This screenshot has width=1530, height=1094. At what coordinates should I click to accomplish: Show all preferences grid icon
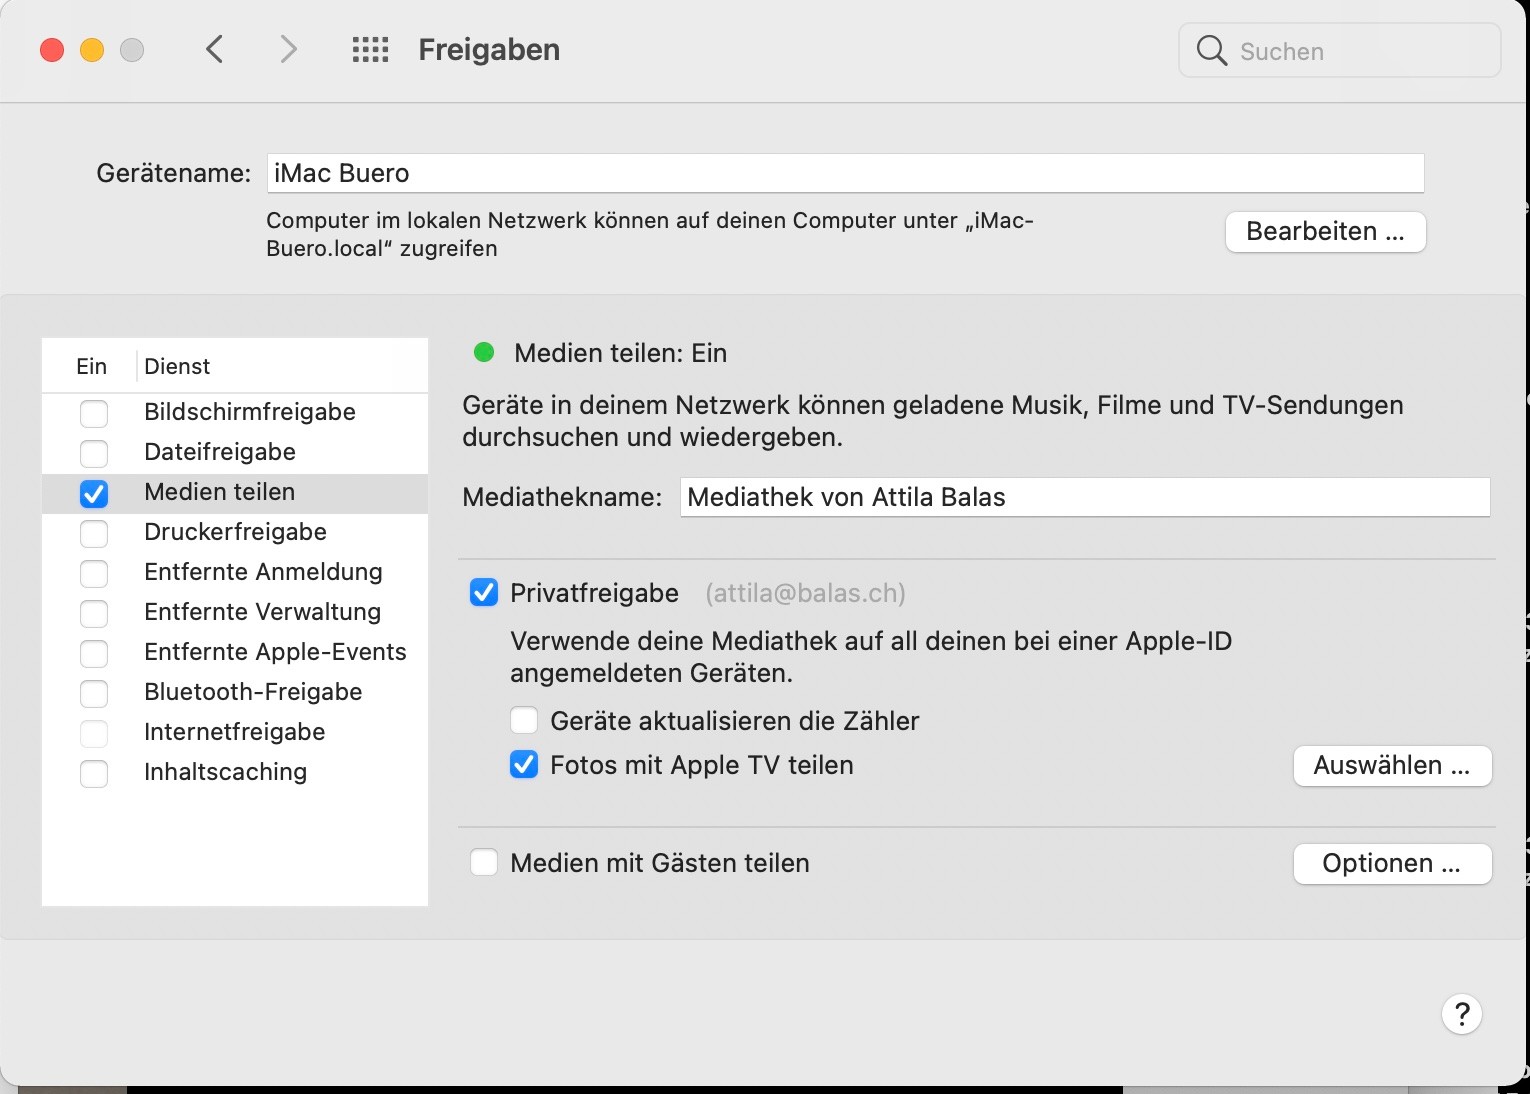[370, 49]
